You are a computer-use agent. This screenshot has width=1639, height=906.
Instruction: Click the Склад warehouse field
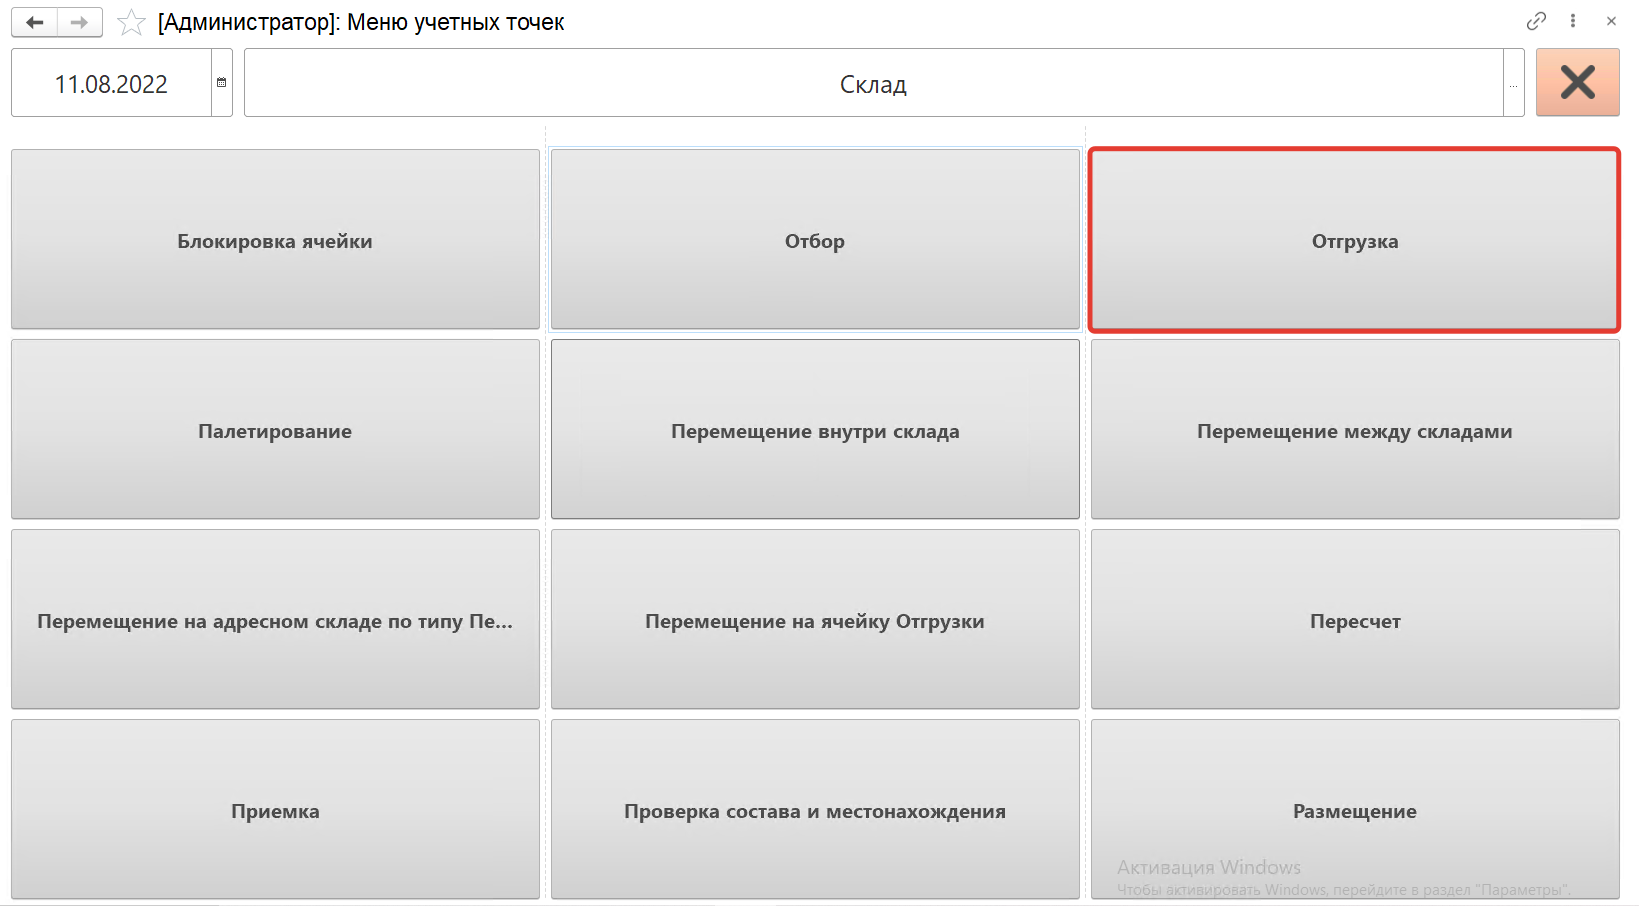click(872, 84)
